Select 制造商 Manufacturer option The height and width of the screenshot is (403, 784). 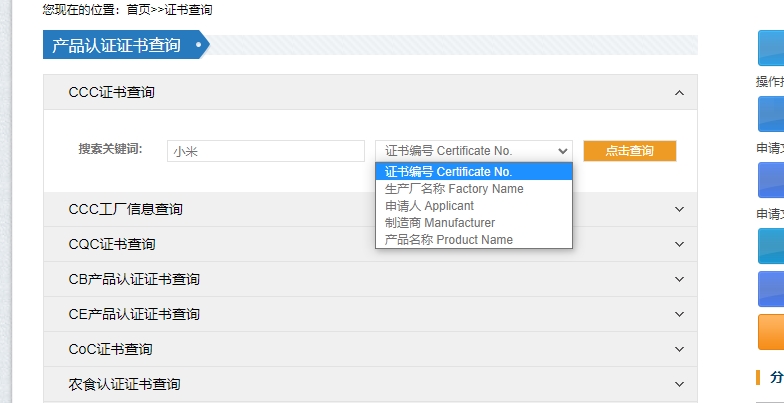(440, 223)
